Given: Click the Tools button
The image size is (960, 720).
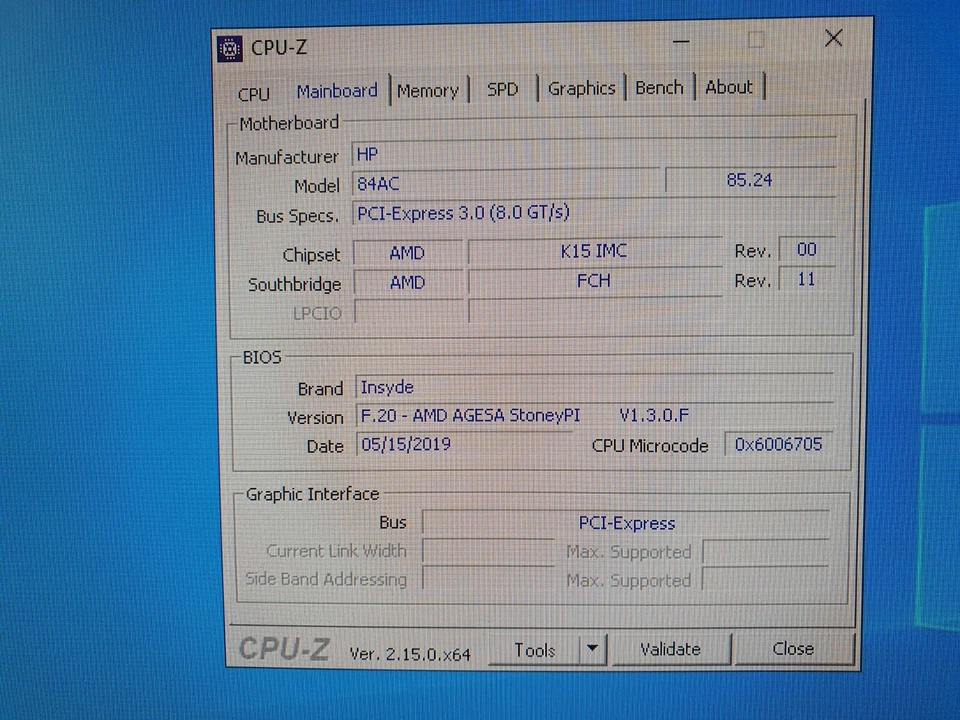Looking at the screenshot, I should (x=534, y=650).
